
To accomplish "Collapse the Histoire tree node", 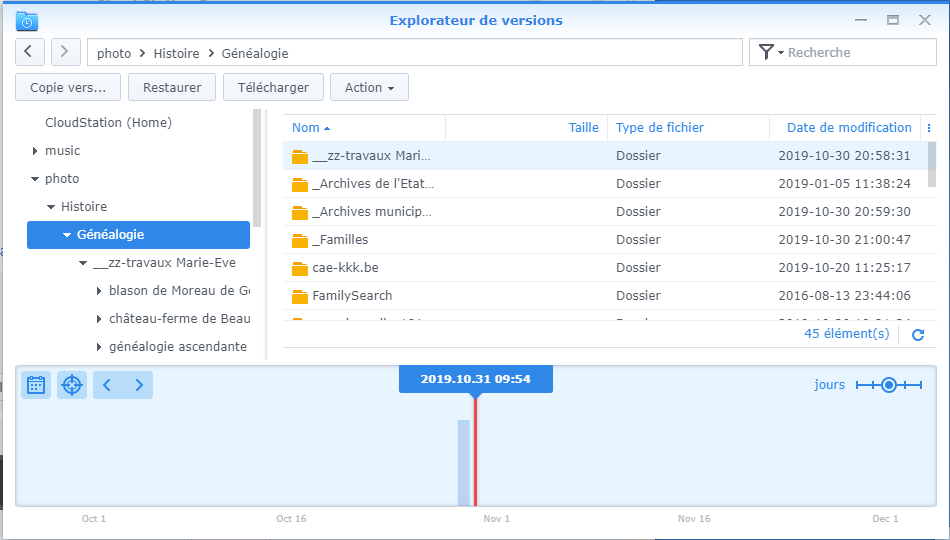I will (51, 207).
